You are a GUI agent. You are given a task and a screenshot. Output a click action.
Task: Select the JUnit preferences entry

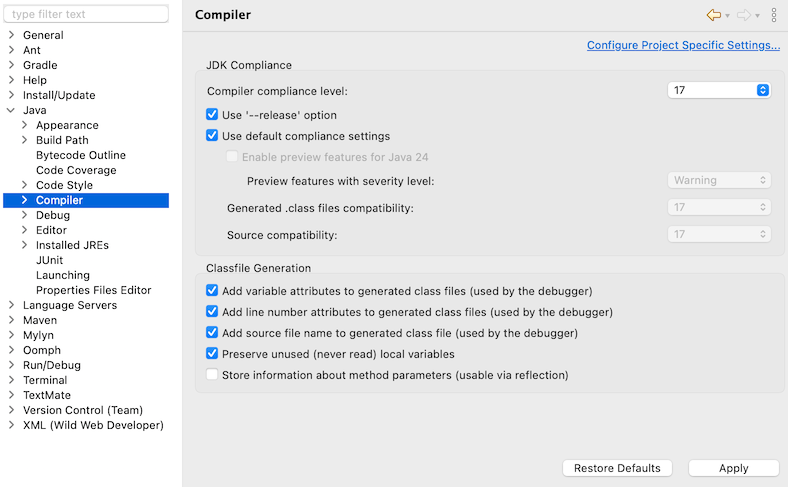(50, 260)
